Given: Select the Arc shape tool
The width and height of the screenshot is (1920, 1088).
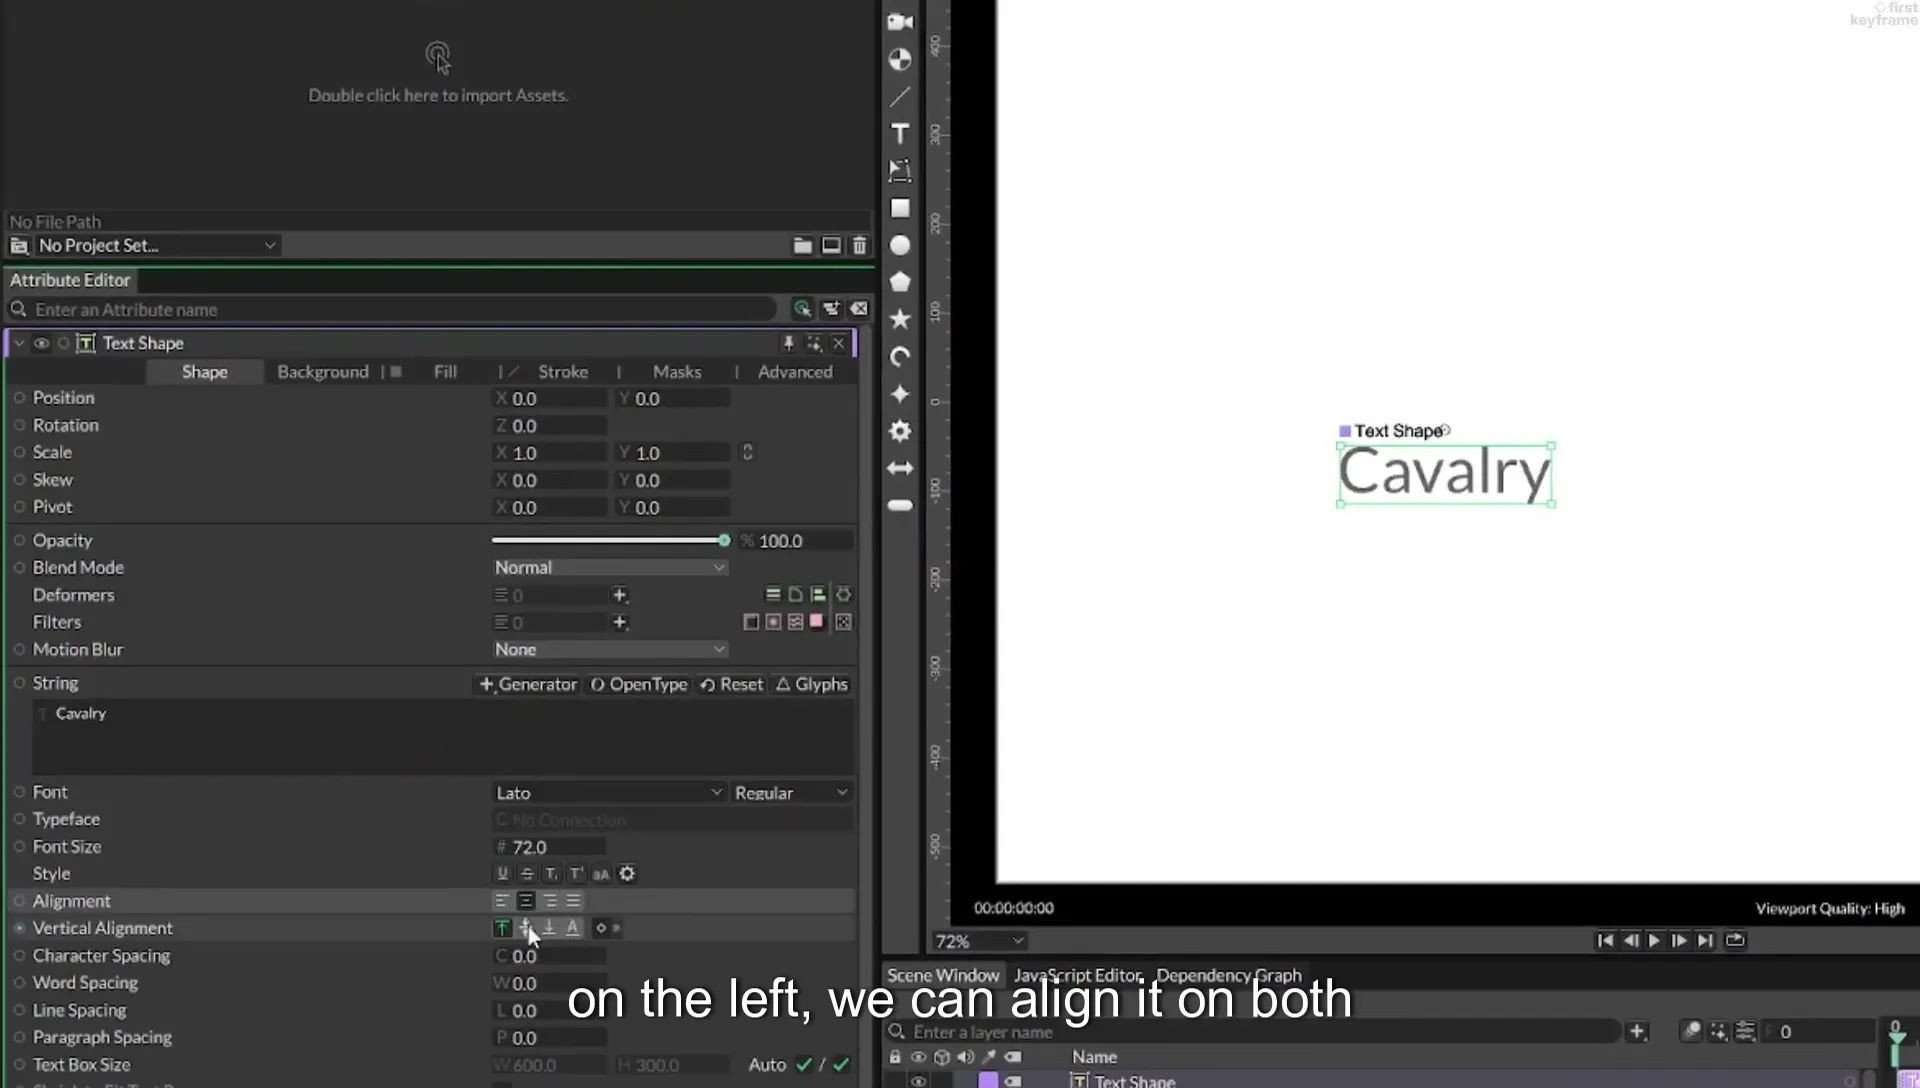Looking at the screenshot, I should 900,356.
